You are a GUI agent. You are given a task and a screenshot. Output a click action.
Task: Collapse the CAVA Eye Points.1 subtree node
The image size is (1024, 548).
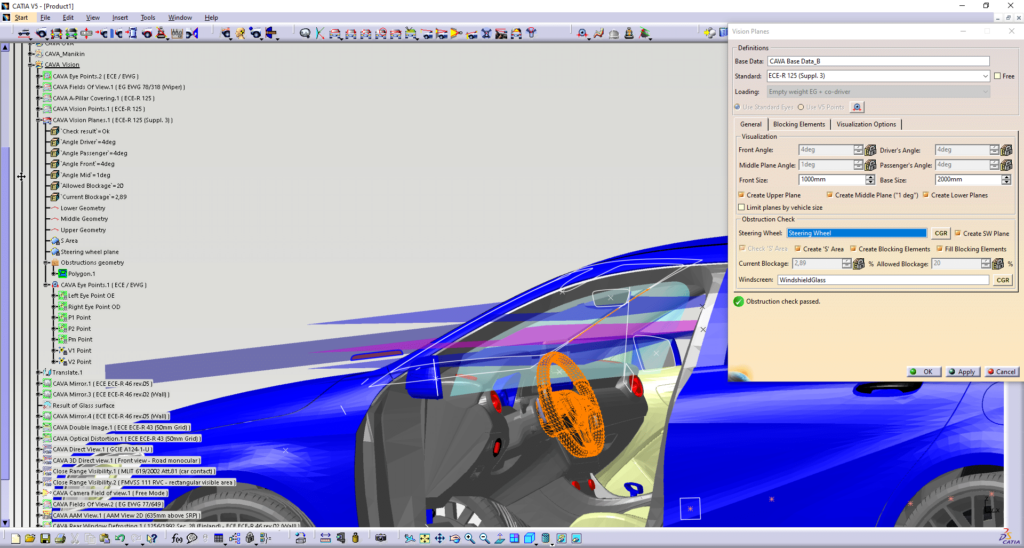tap(47, 285)
